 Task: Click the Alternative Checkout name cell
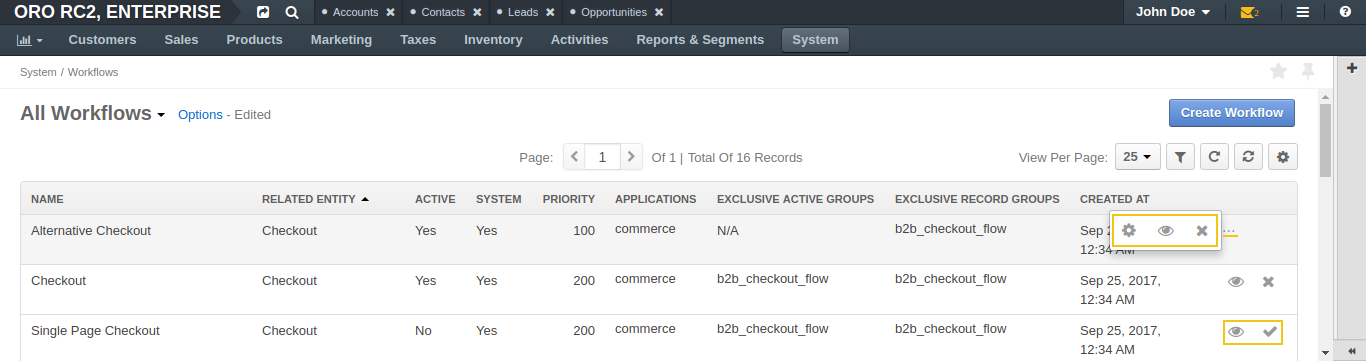pos(91,230)
